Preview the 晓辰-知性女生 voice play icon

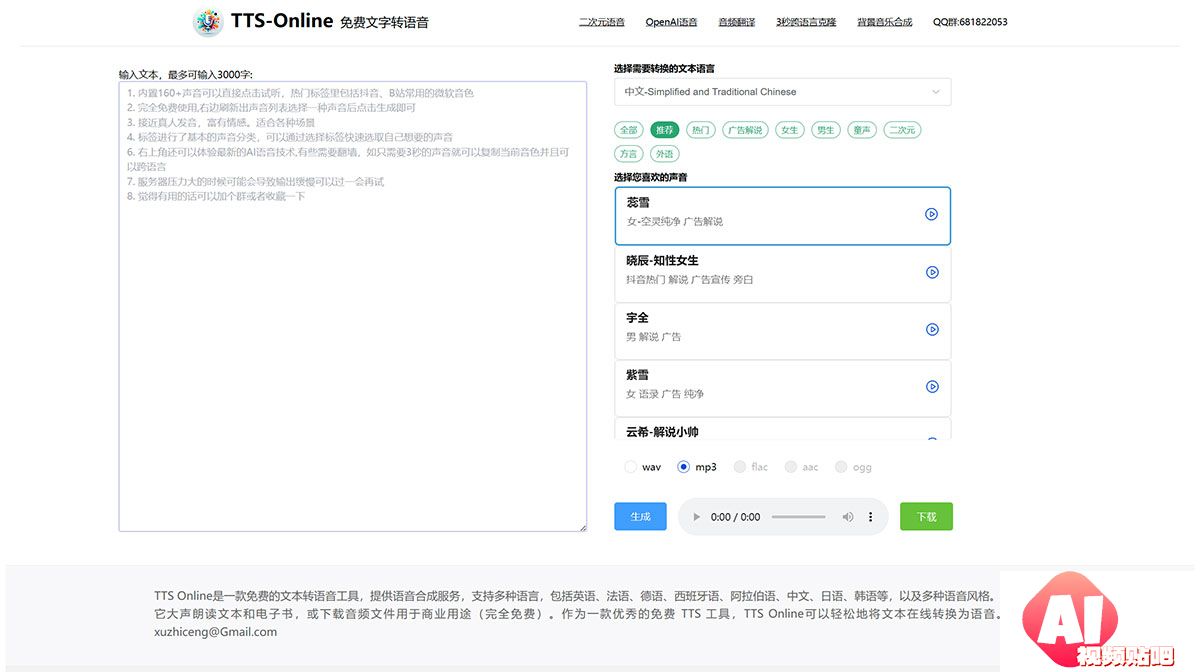[932, 272]
